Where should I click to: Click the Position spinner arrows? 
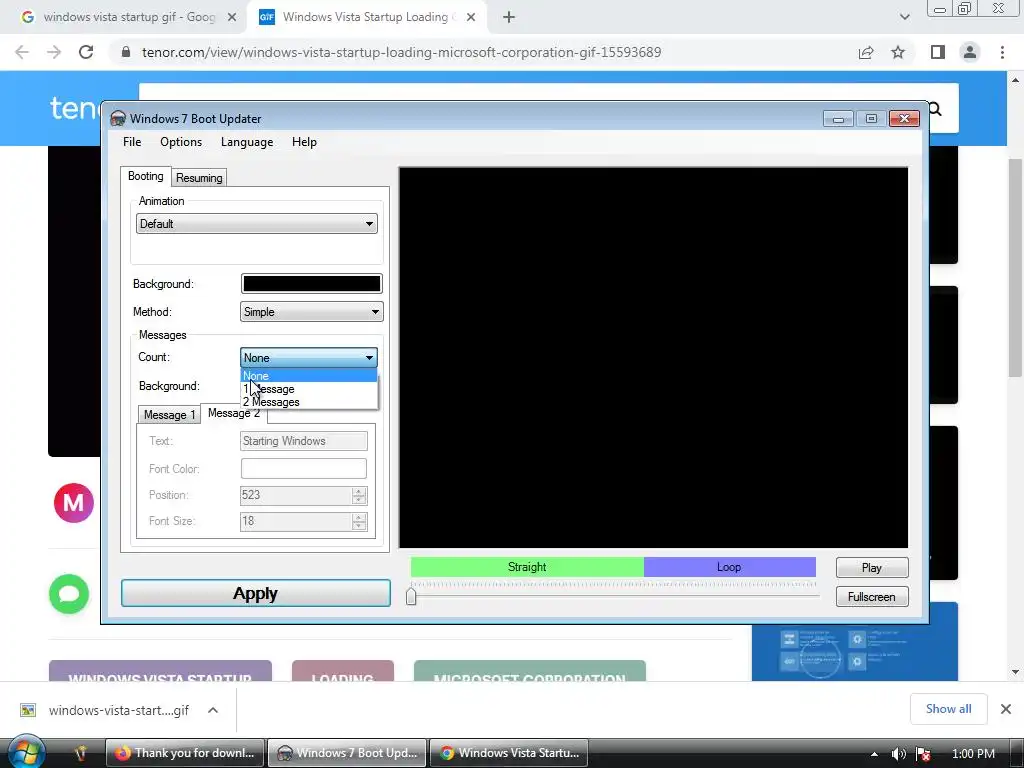[359, 495]
